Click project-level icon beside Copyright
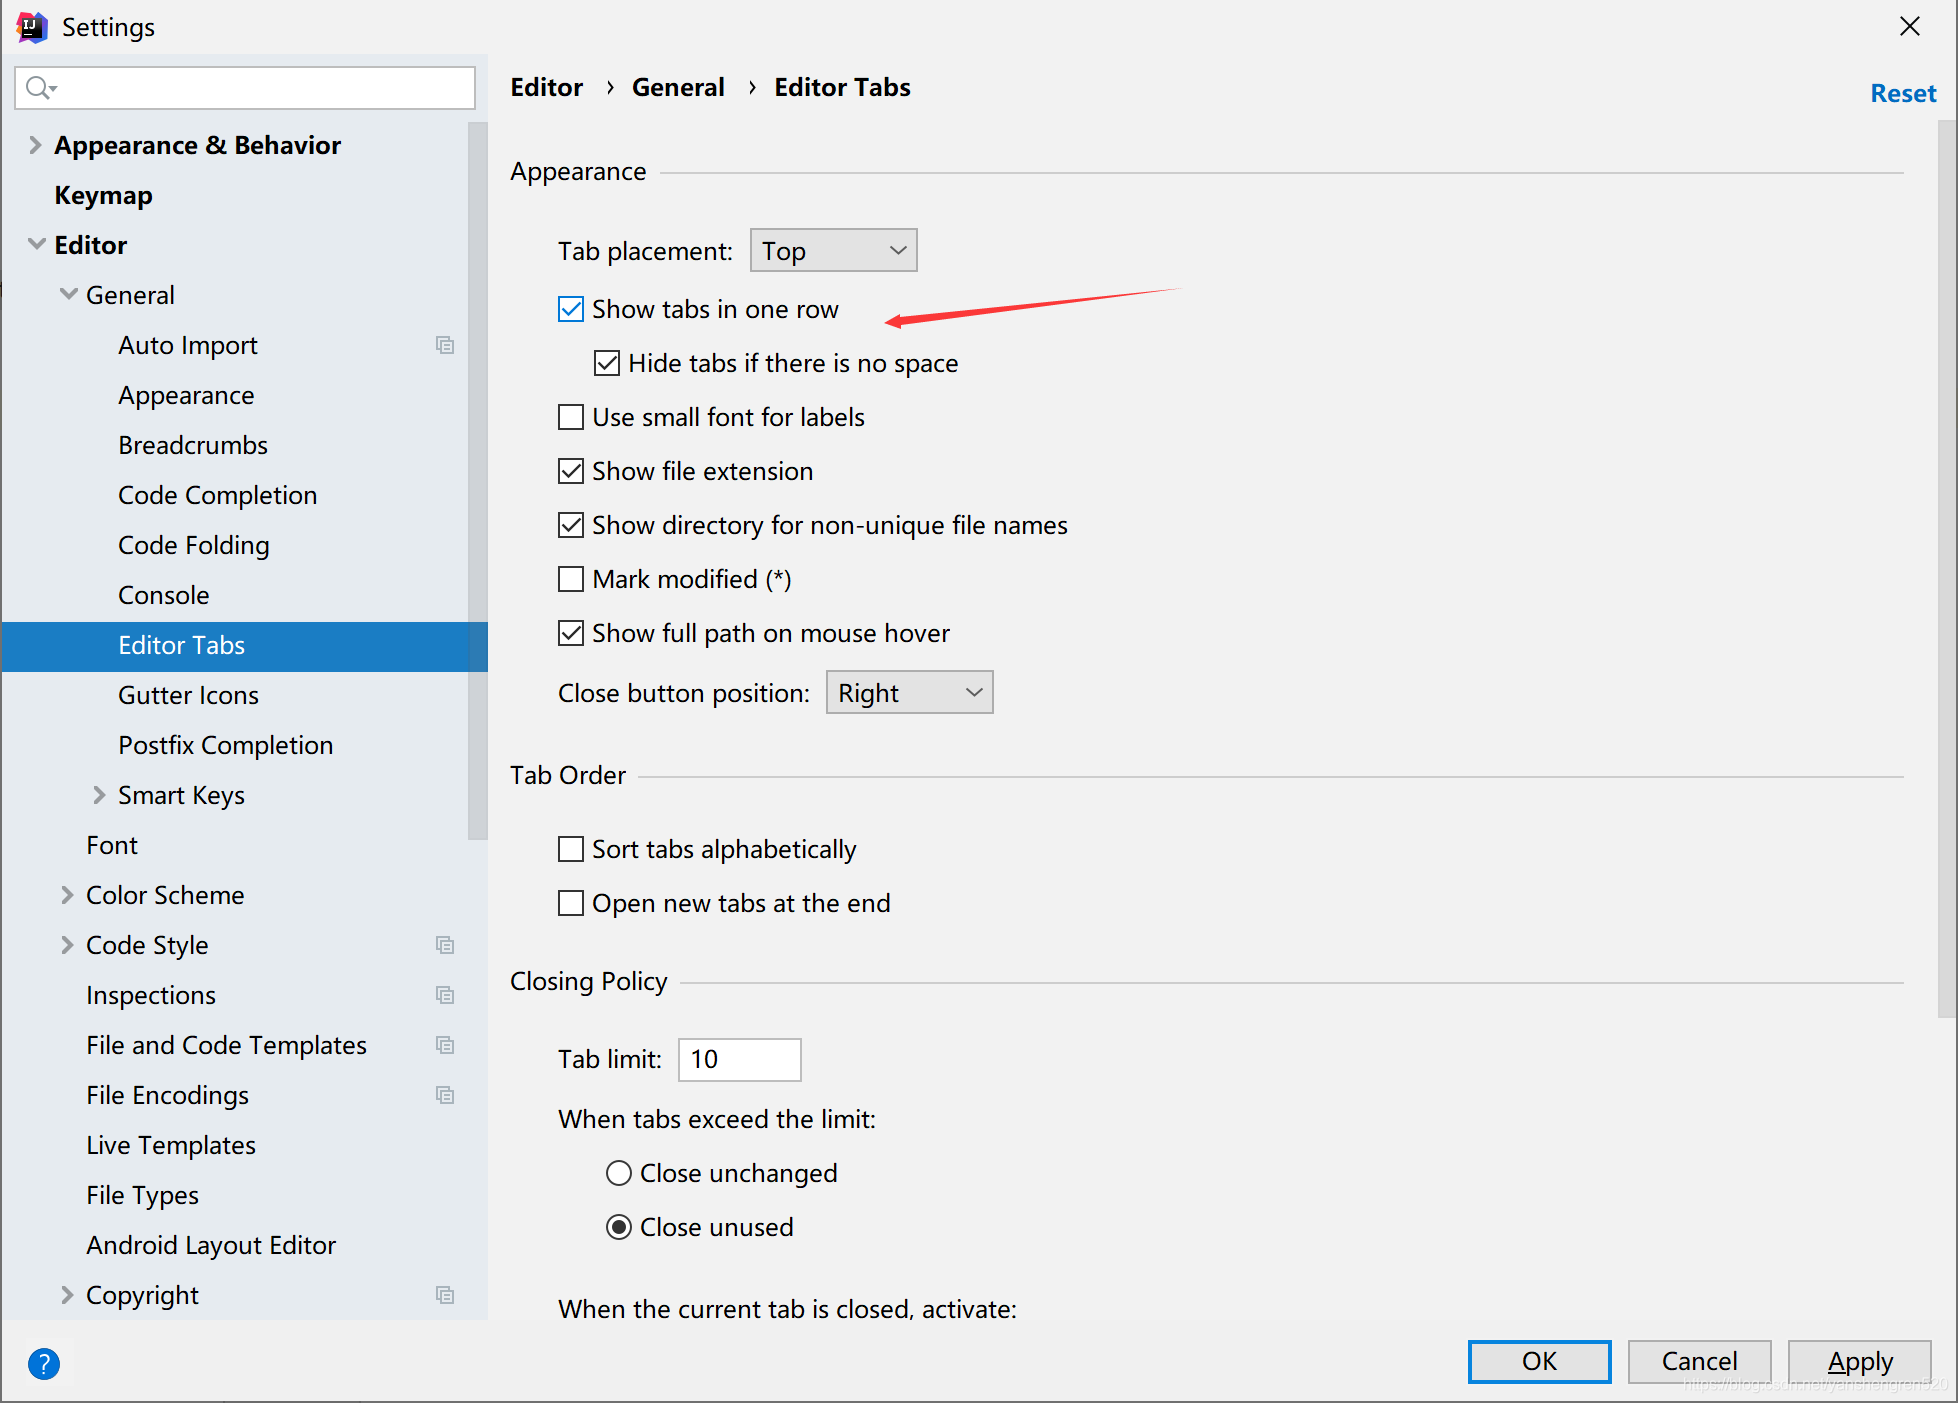The height and width of the screenshot is (1403, 1958). pyautogui.click(x=445, y=1295)
